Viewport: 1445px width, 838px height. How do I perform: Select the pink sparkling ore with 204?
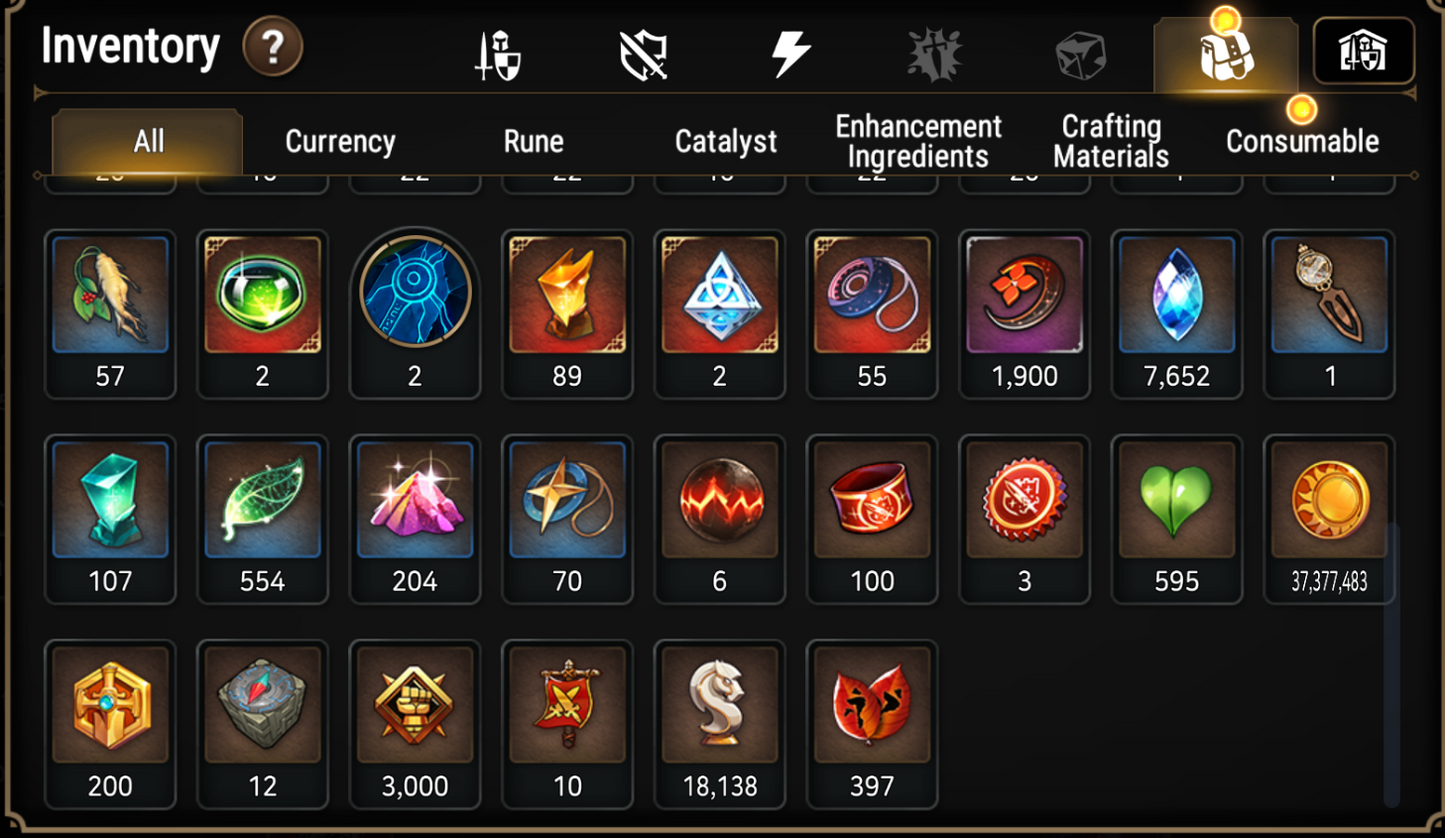coord(415,519)
